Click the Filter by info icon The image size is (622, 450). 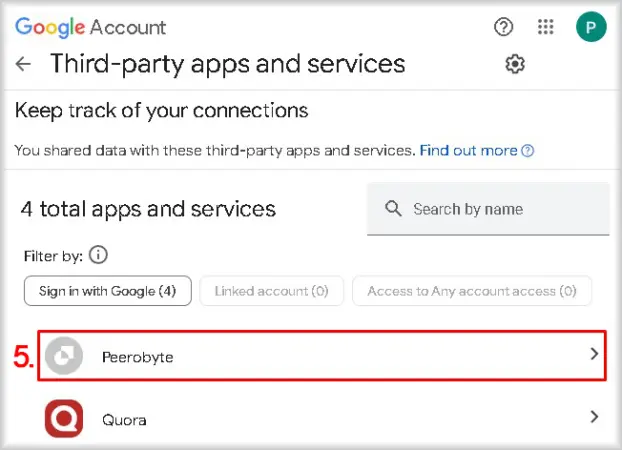[x=98, y=255]
